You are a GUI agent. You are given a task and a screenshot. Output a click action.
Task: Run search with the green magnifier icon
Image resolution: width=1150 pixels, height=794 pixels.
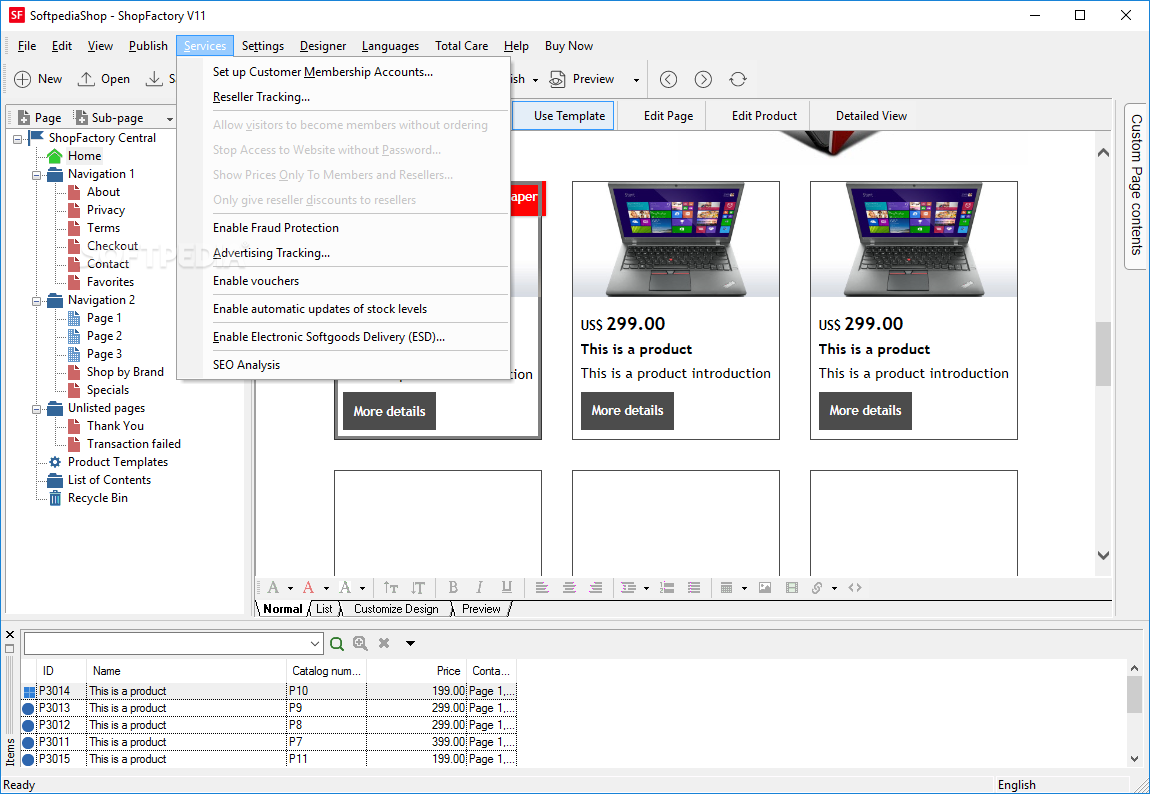(337, 643)
